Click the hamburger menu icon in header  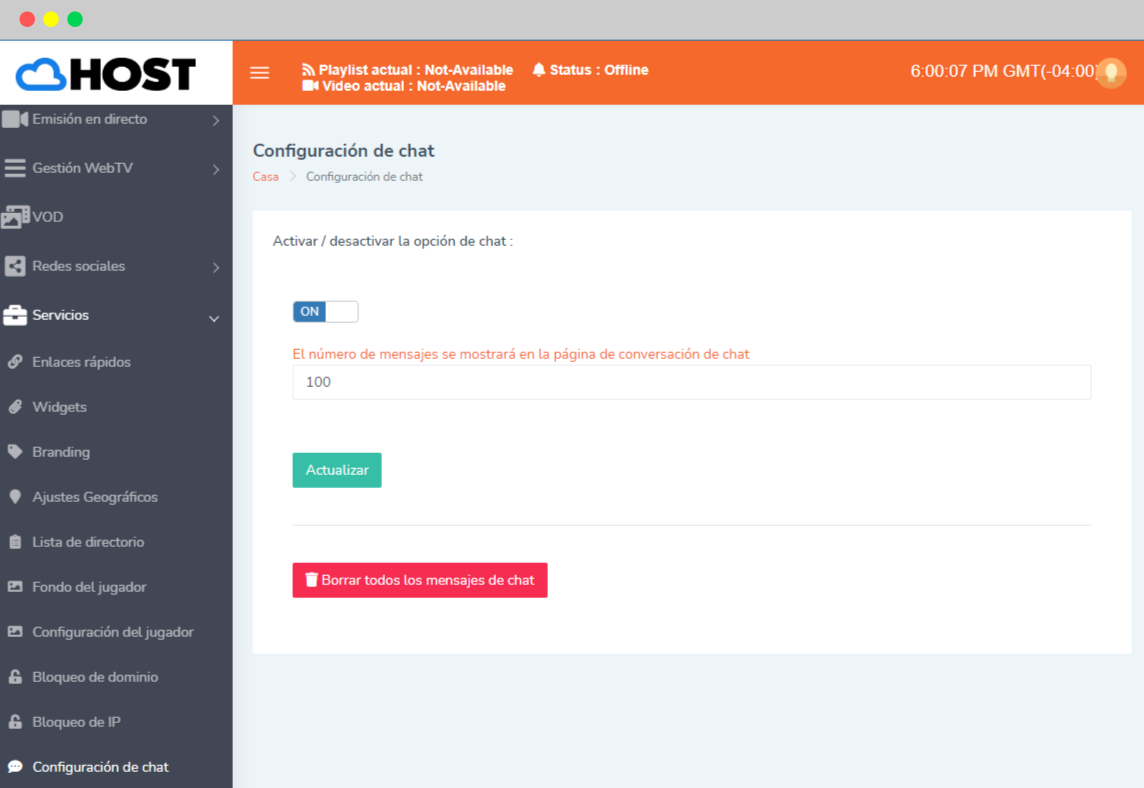click(x=260, y=72)
